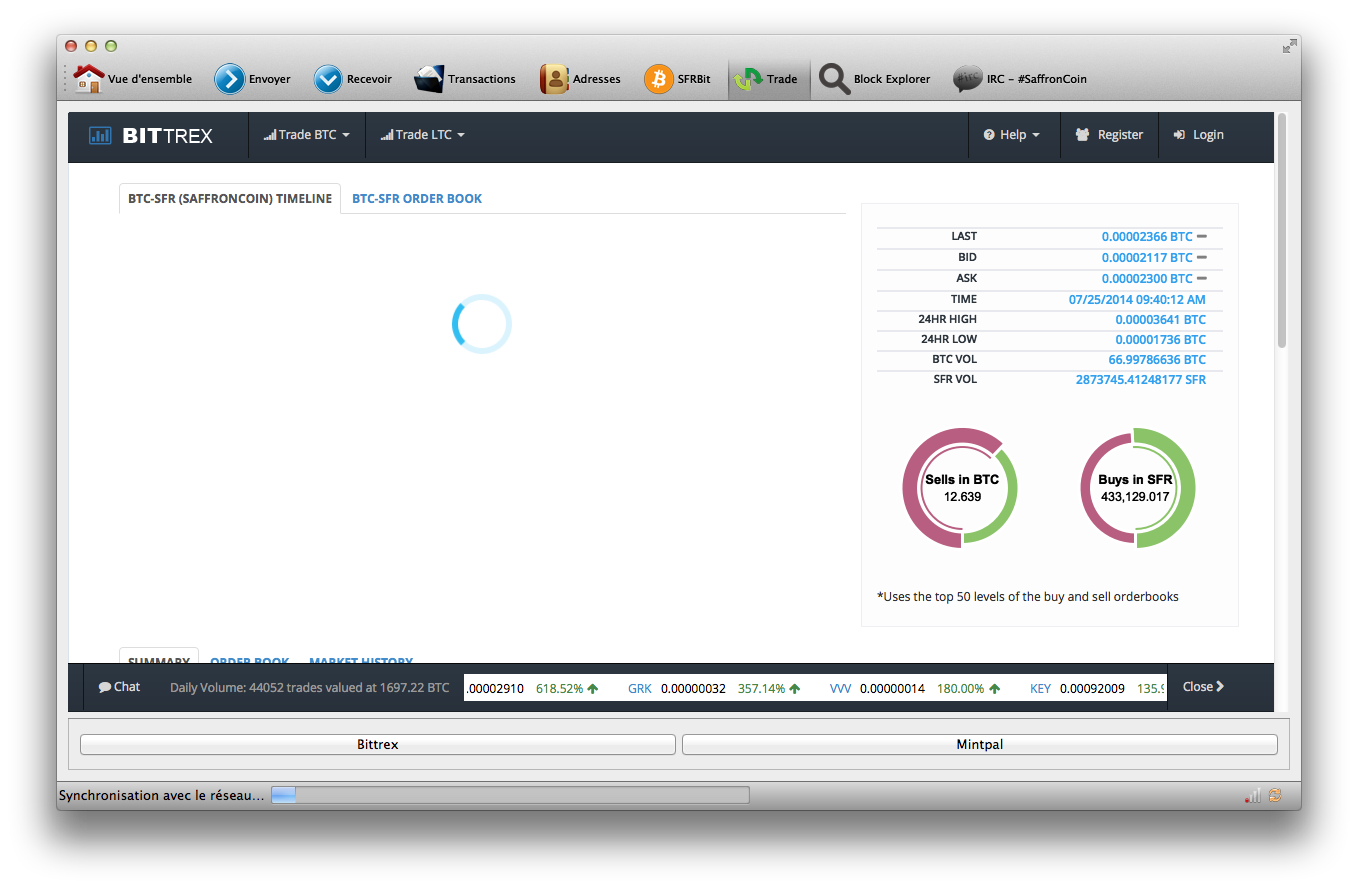Viewport: 1358px width, 889px height.
Task: Click the Bittrex logo
Action: pyautogui.click(x=151, y=135)
